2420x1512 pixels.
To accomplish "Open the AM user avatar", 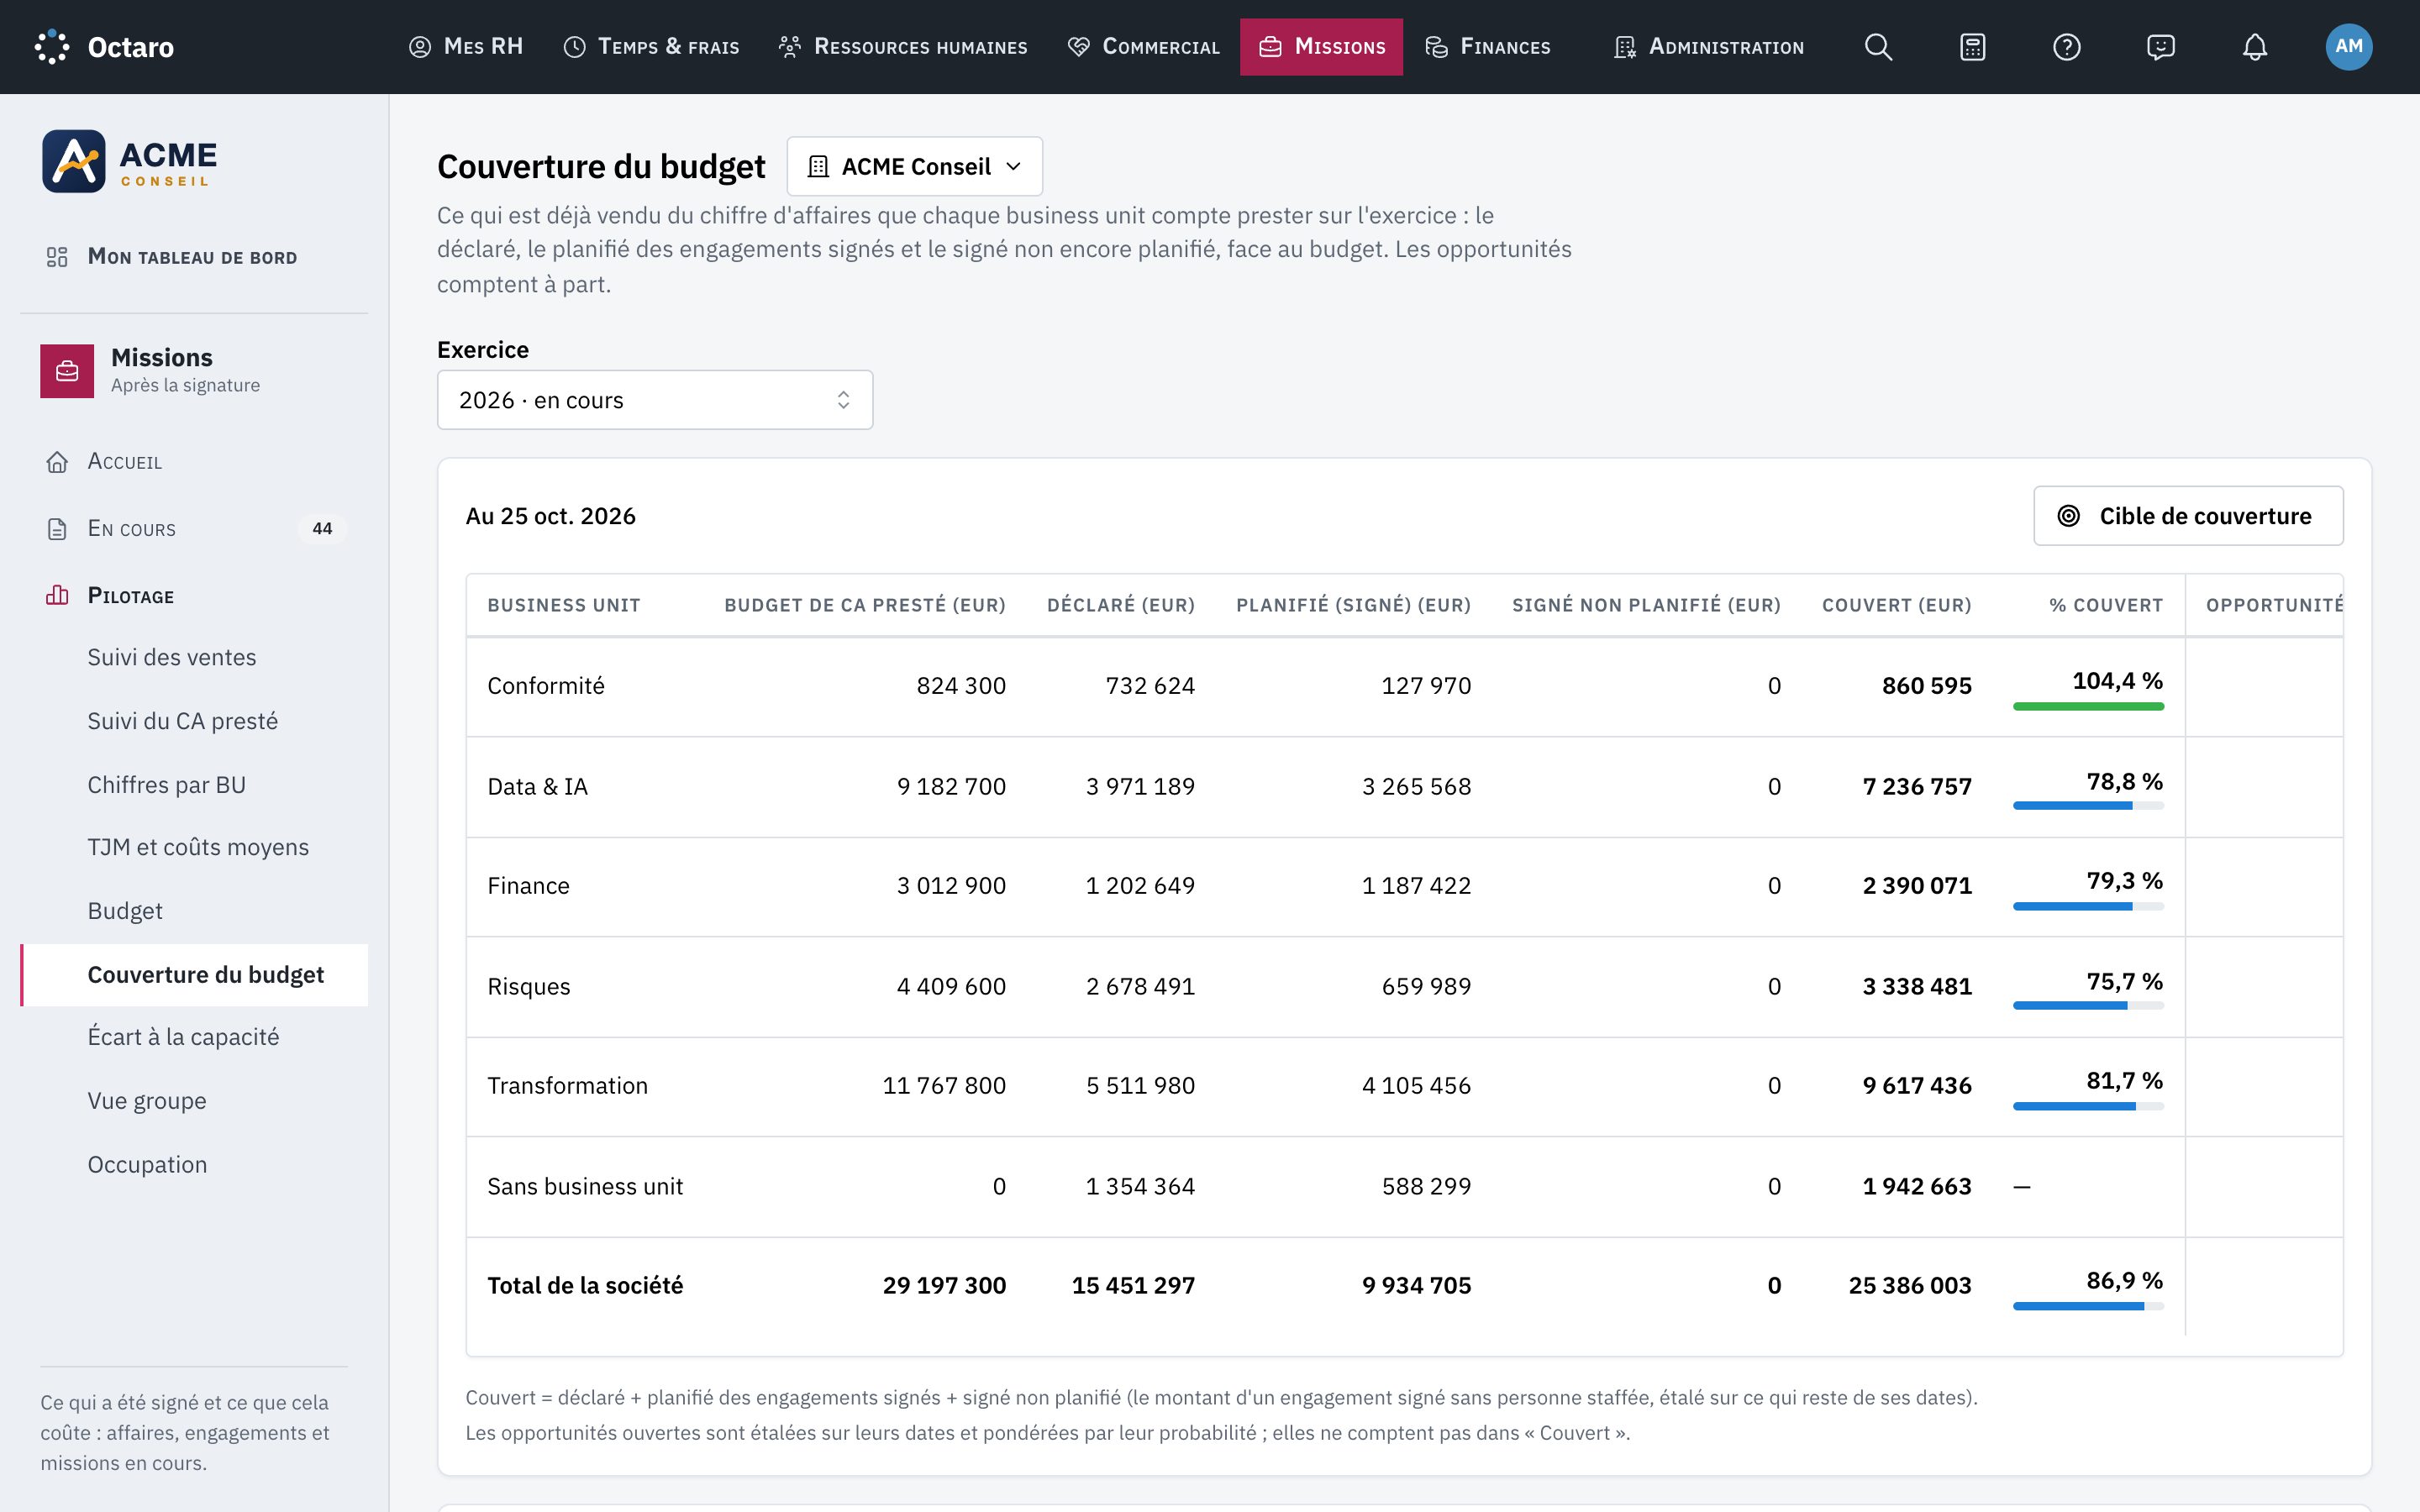I will point(2348,47).
